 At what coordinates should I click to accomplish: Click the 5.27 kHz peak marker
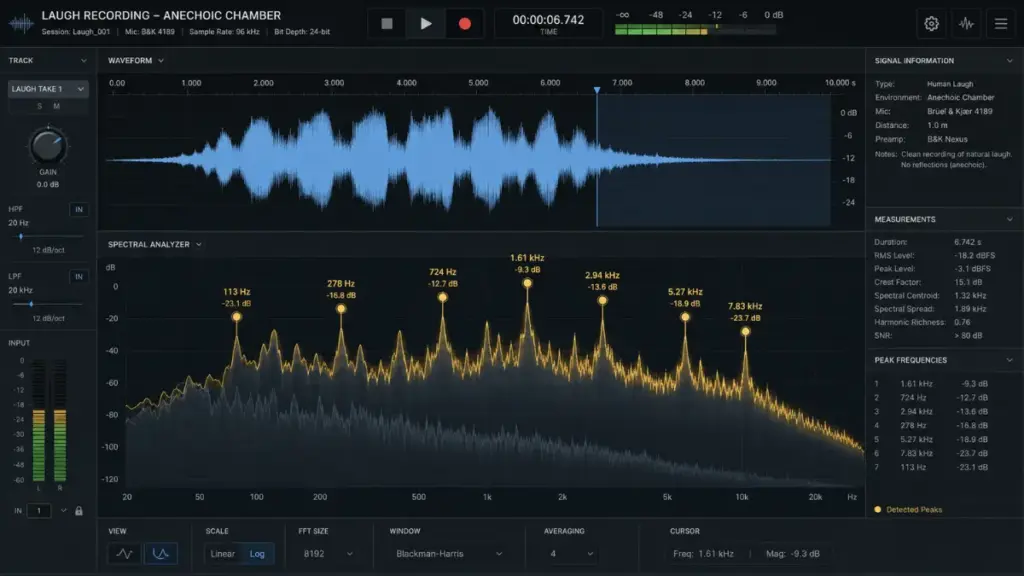pyautogui.click(x=685, y=317)
